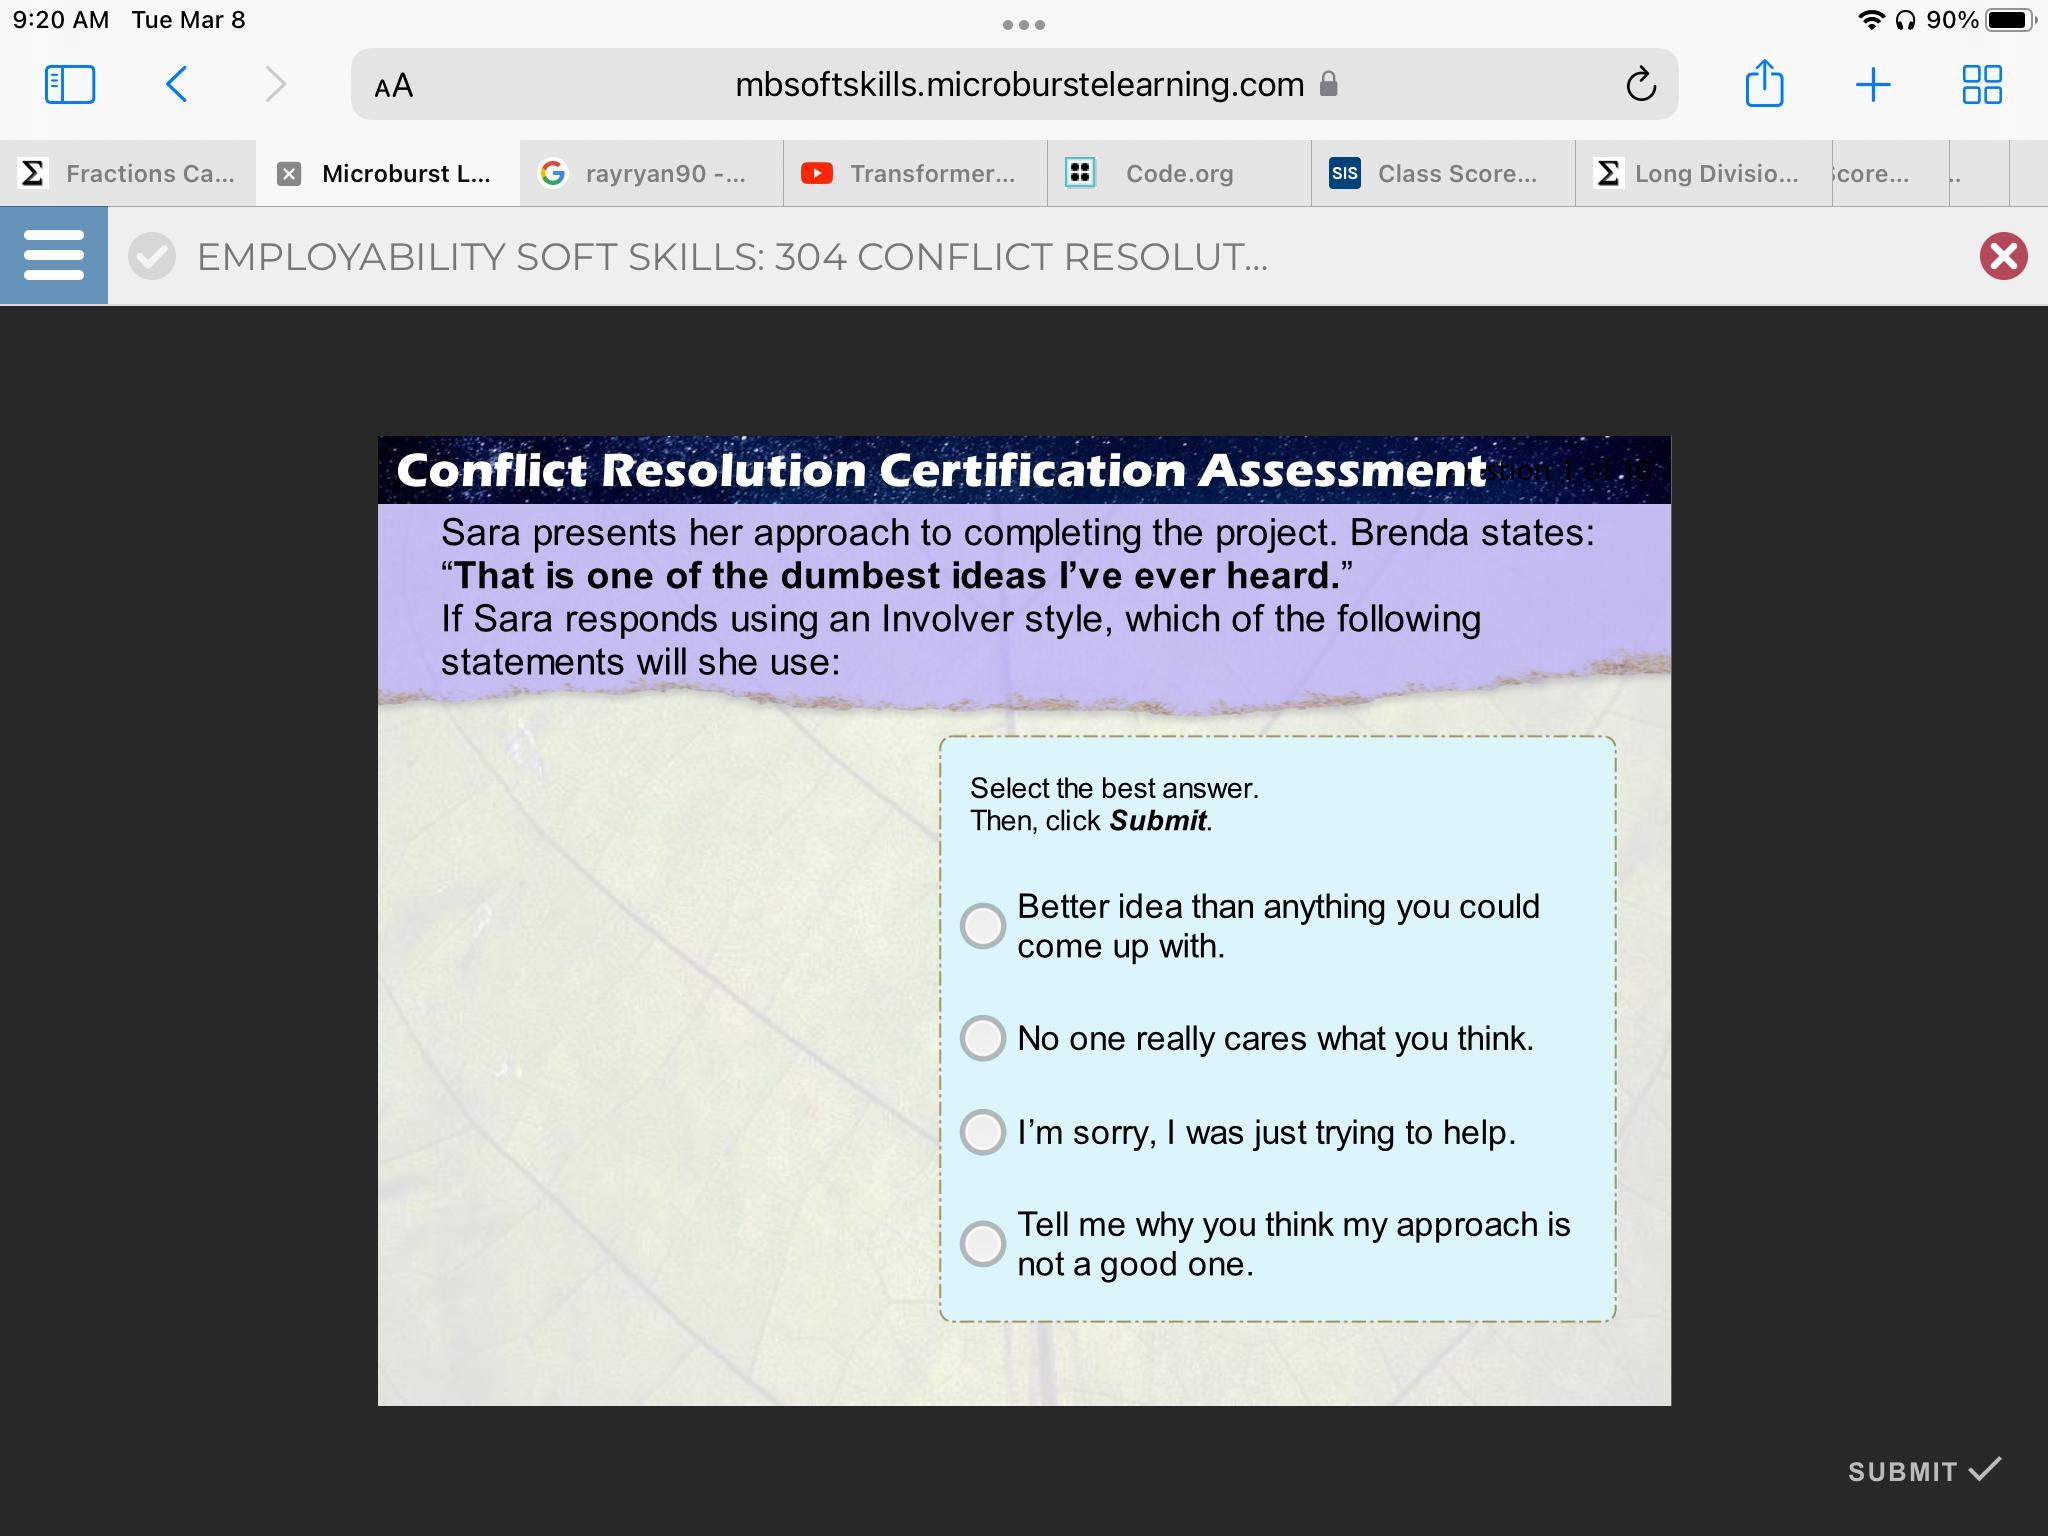Go back with the left arrow
This screenshot has height=1536, width=2048.
pyautogui.click(x=177, y=85)
